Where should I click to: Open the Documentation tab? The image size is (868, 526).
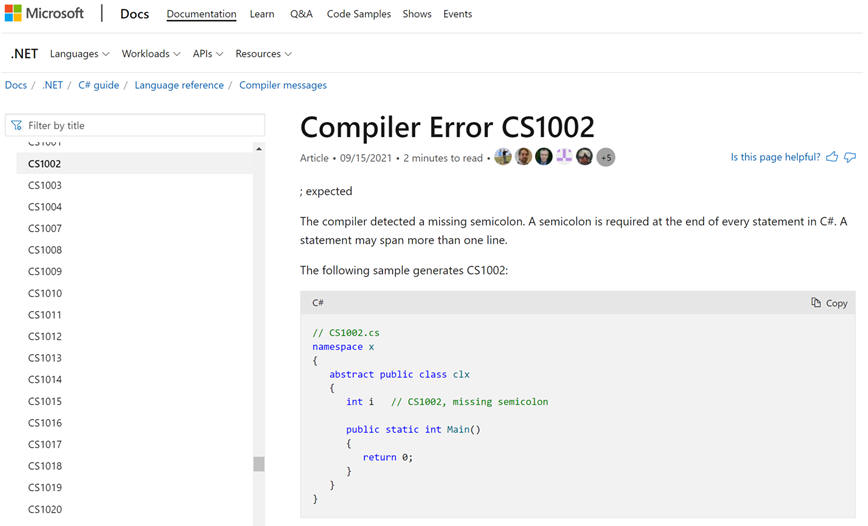point(202,14)
